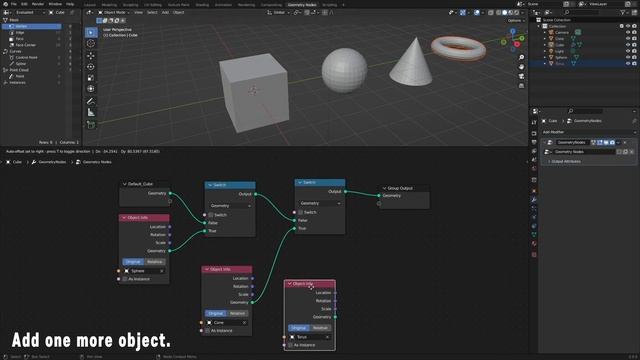640x360 pixels.
Task: Select the Add Cube tool in viewport toolbar
Action: (91, 124)
